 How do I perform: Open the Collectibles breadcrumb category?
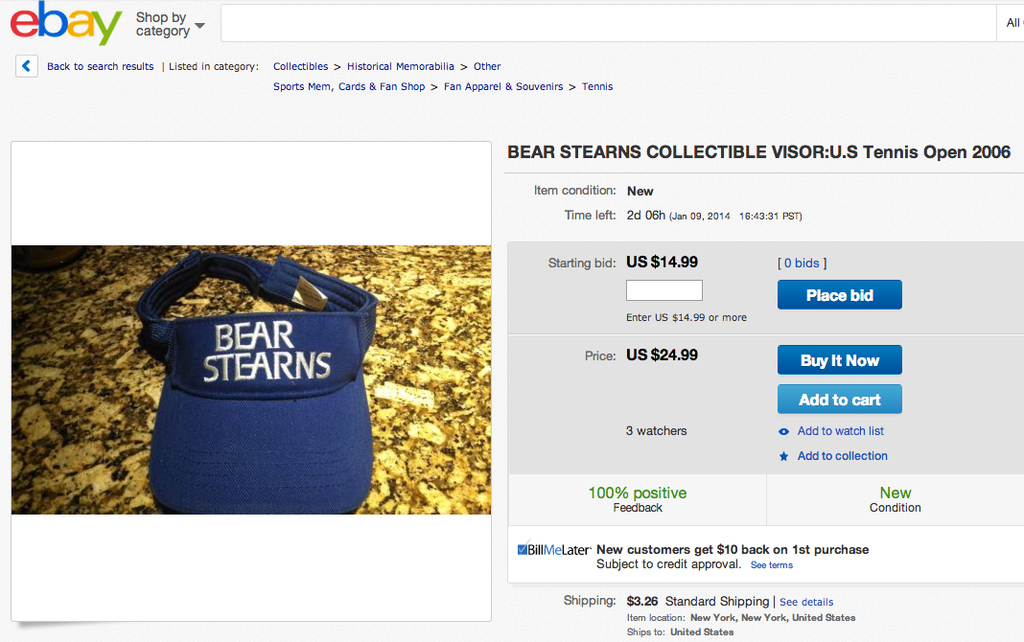coord(300,67)
